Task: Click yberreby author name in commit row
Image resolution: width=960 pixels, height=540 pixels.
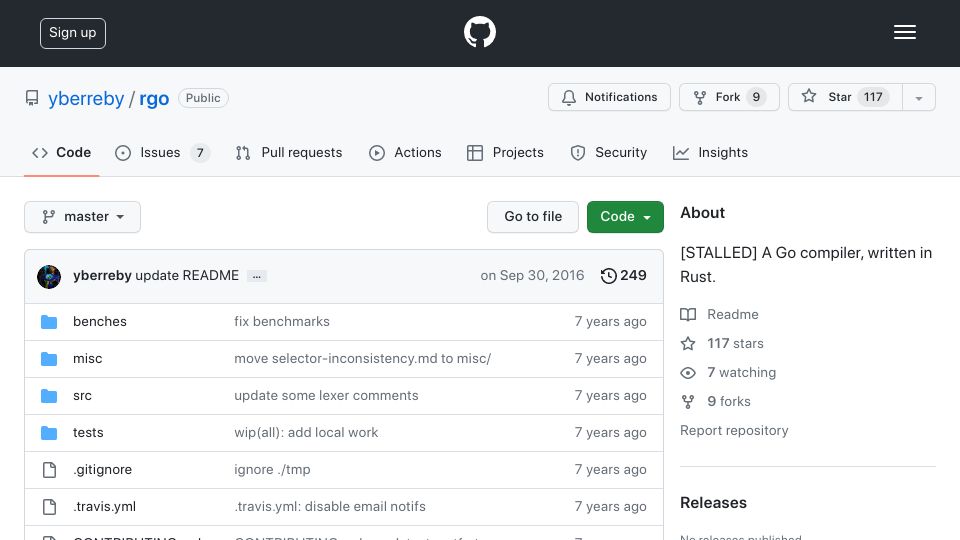Action: [x=102, y=276]
